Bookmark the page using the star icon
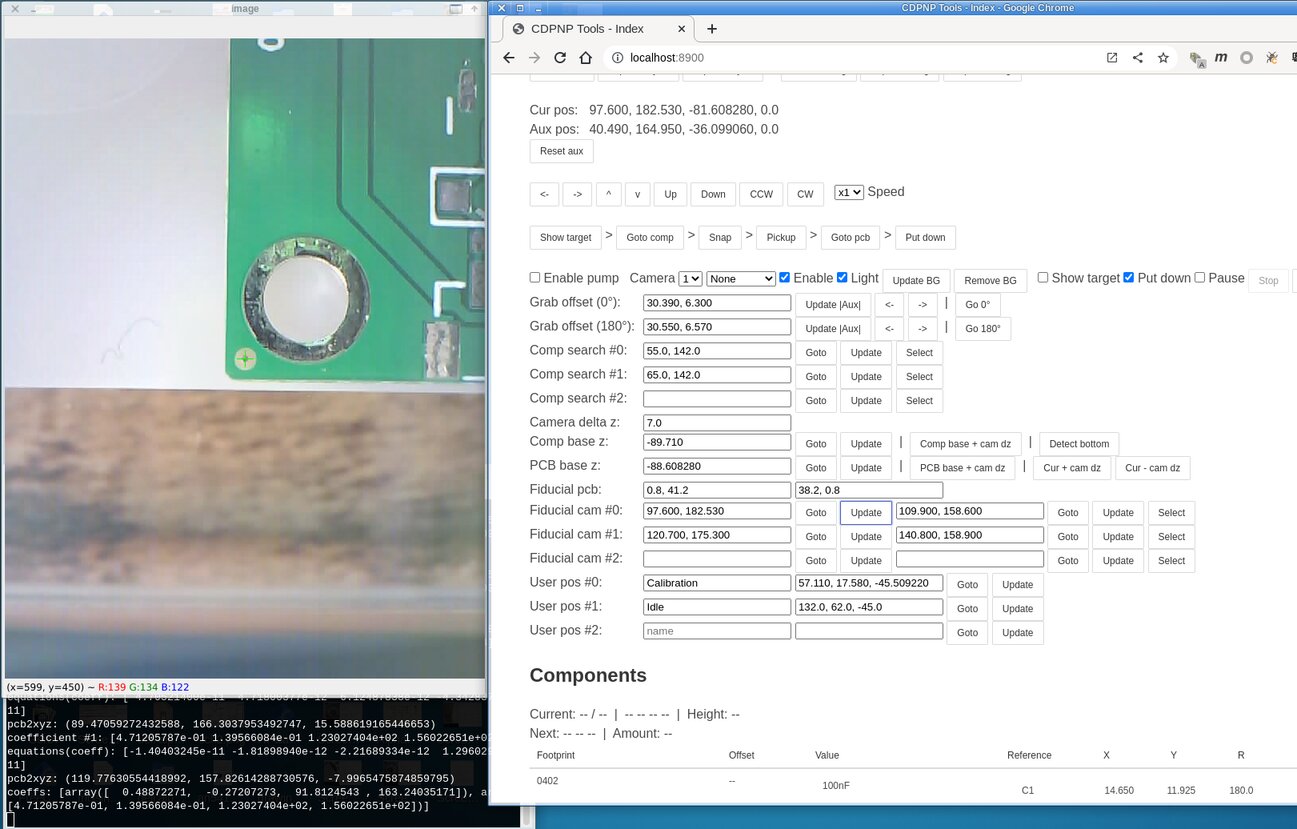The image size is (1297, 829). 1162,58
